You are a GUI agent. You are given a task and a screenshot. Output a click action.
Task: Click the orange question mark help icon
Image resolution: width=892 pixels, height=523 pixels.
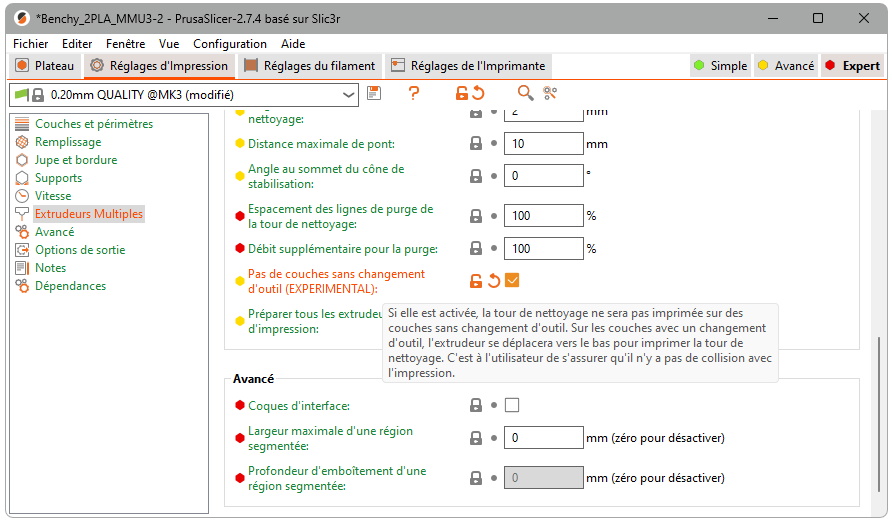414,93
